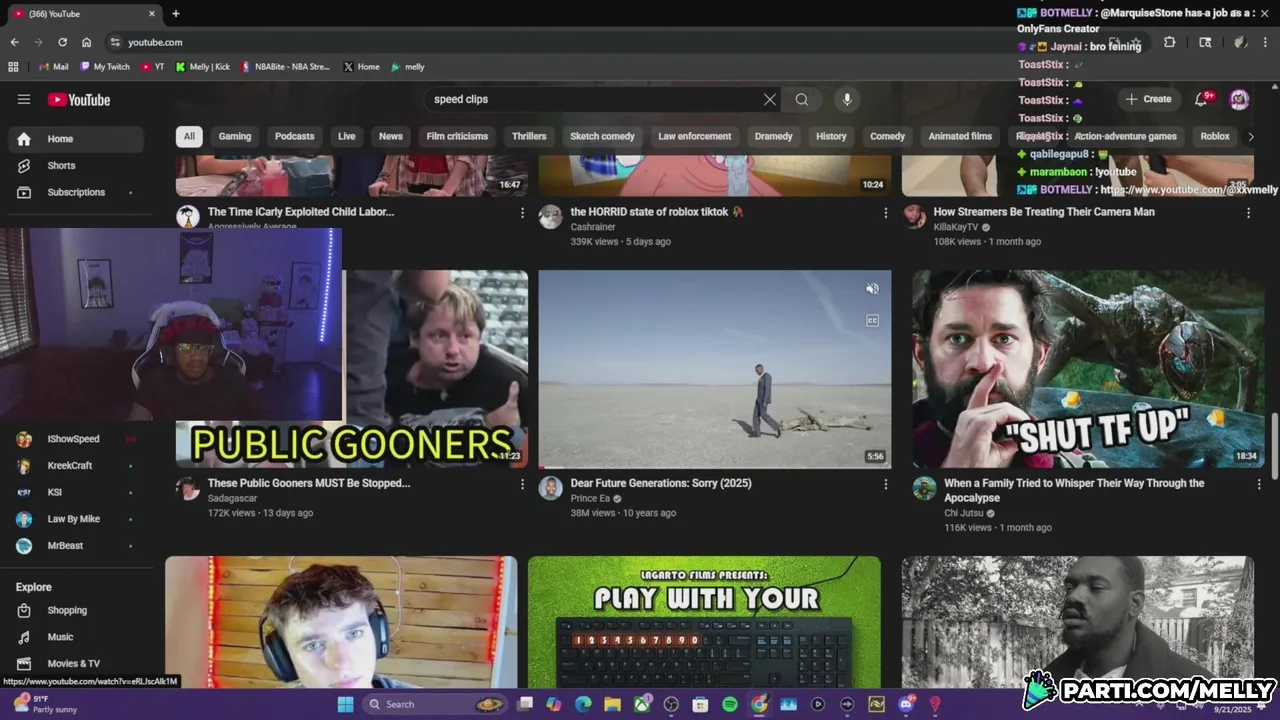Open the 'SHUT TF UP' video thumbnail
The width and height of the screenshot is (1280, 720).
click(1088, 369)
